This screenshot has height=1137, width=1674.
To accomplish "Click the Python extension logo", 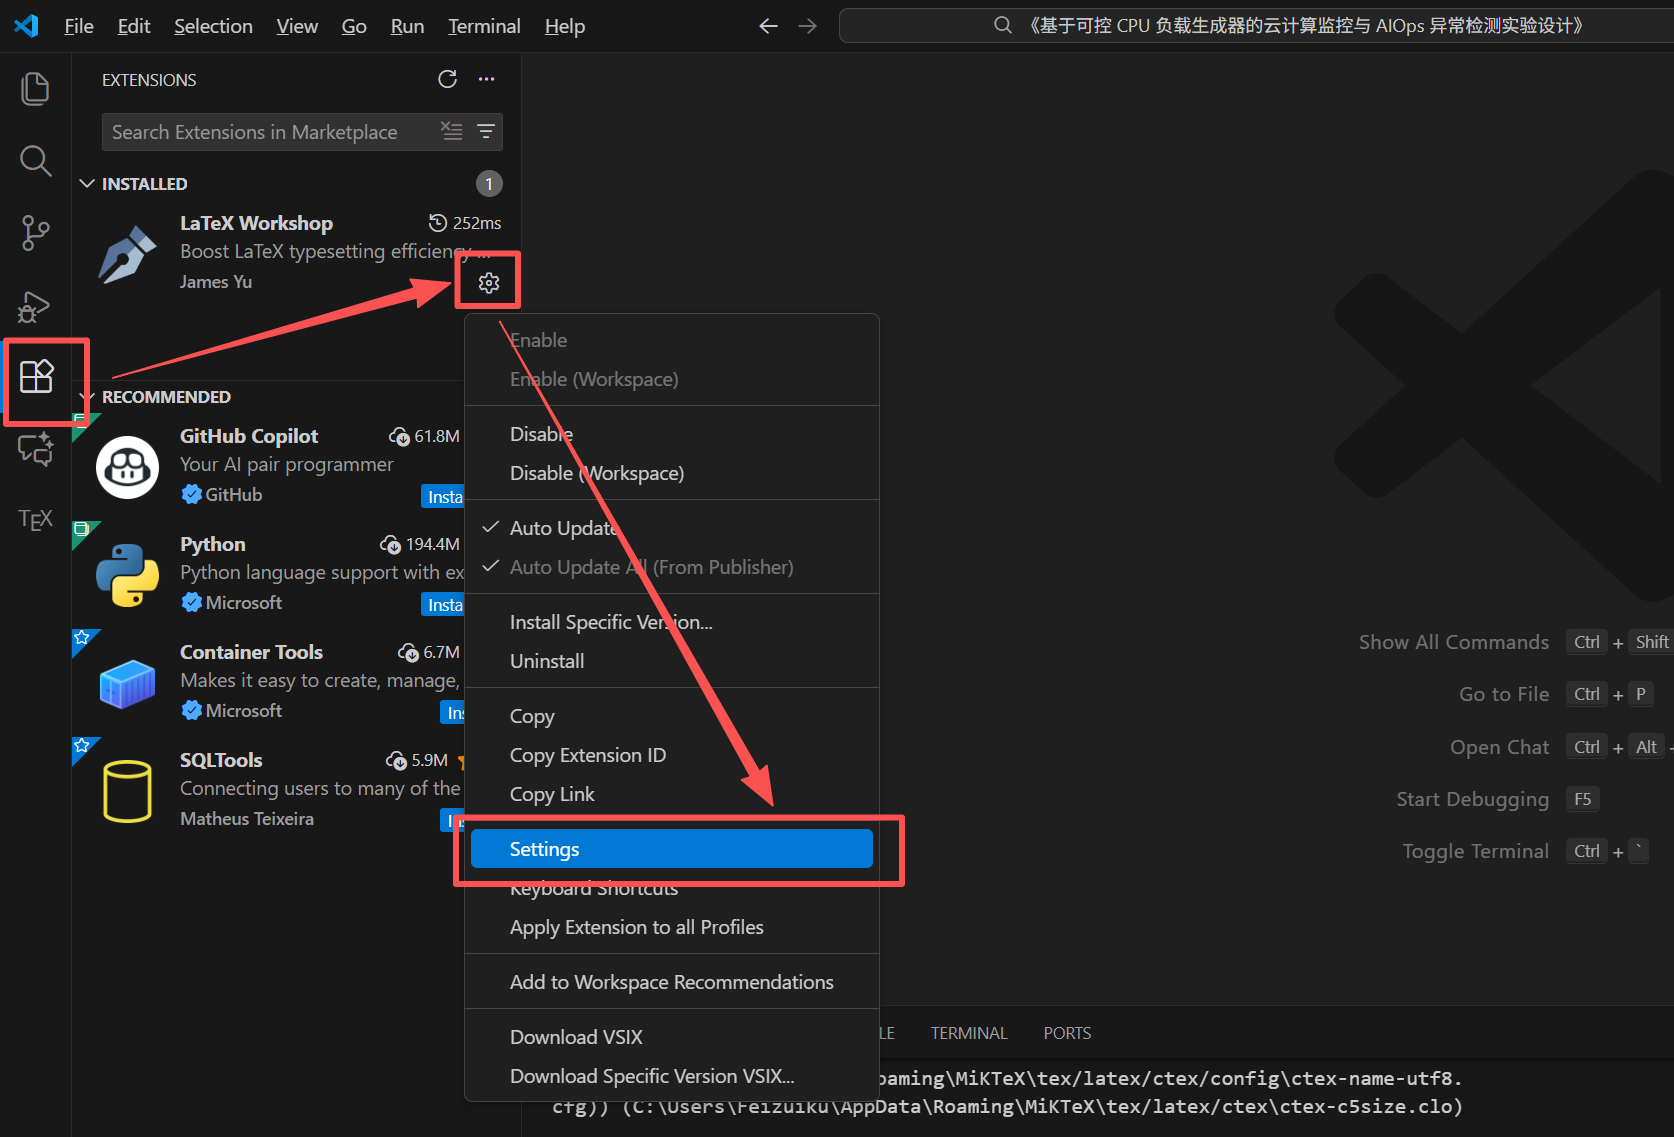I will coord(127,575).
